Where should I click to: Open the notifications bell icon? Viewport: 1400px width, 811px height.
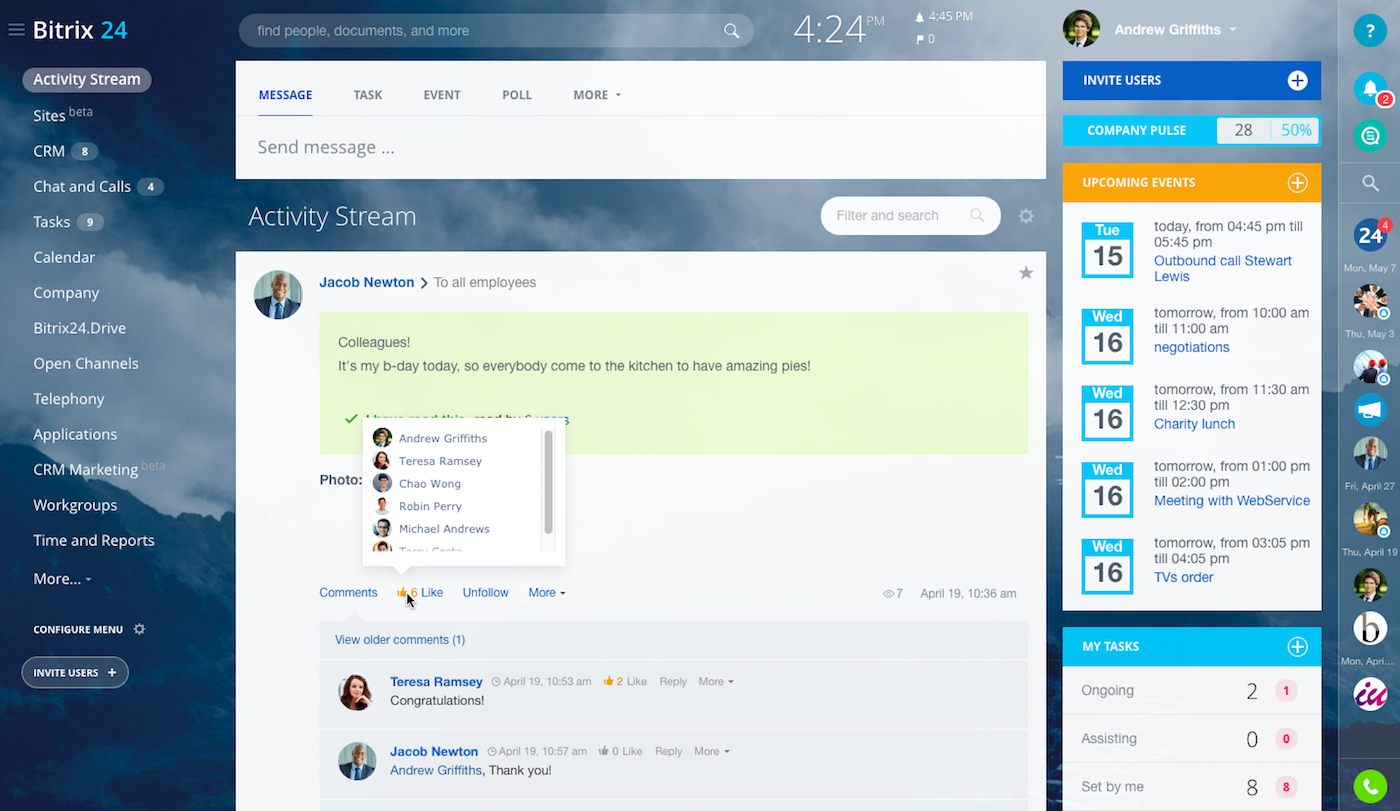click(1370, 88)
